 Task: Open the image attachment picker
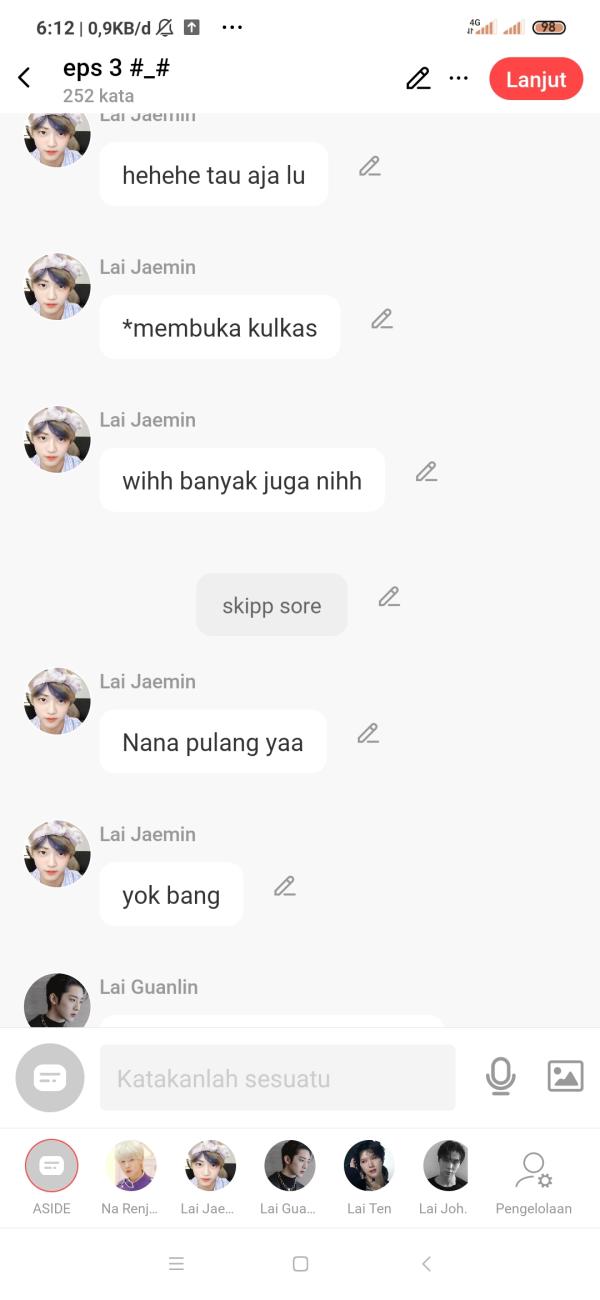[x=566, y=1076]
